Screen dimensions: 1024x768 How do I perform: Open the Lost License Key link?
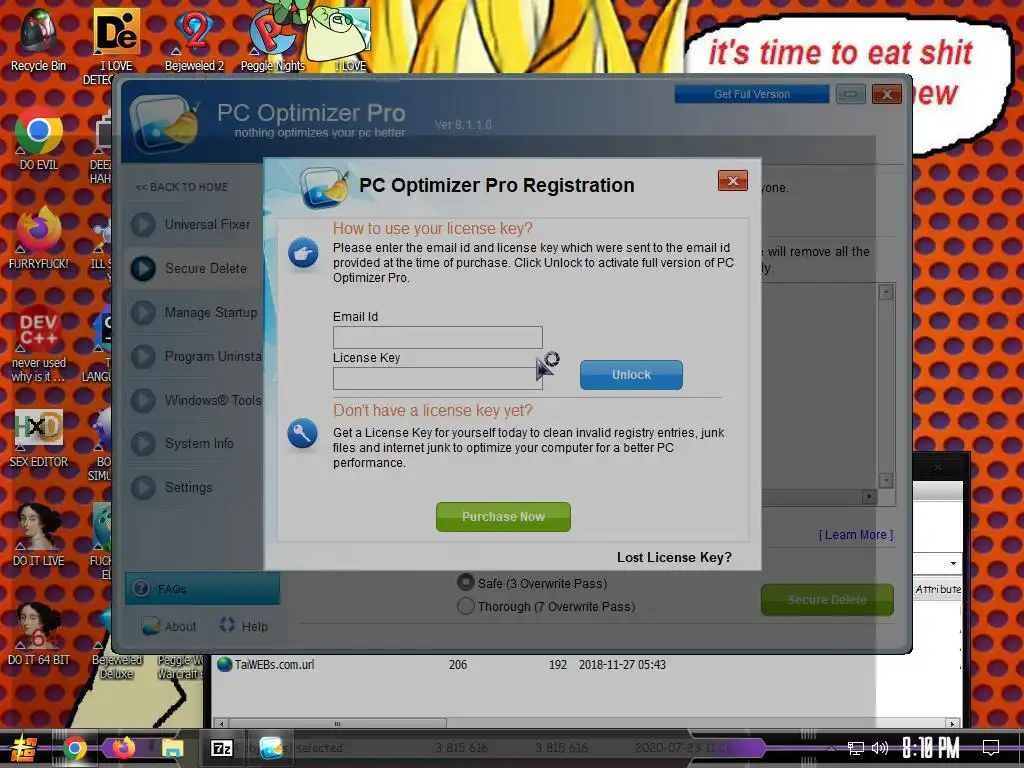674,557
